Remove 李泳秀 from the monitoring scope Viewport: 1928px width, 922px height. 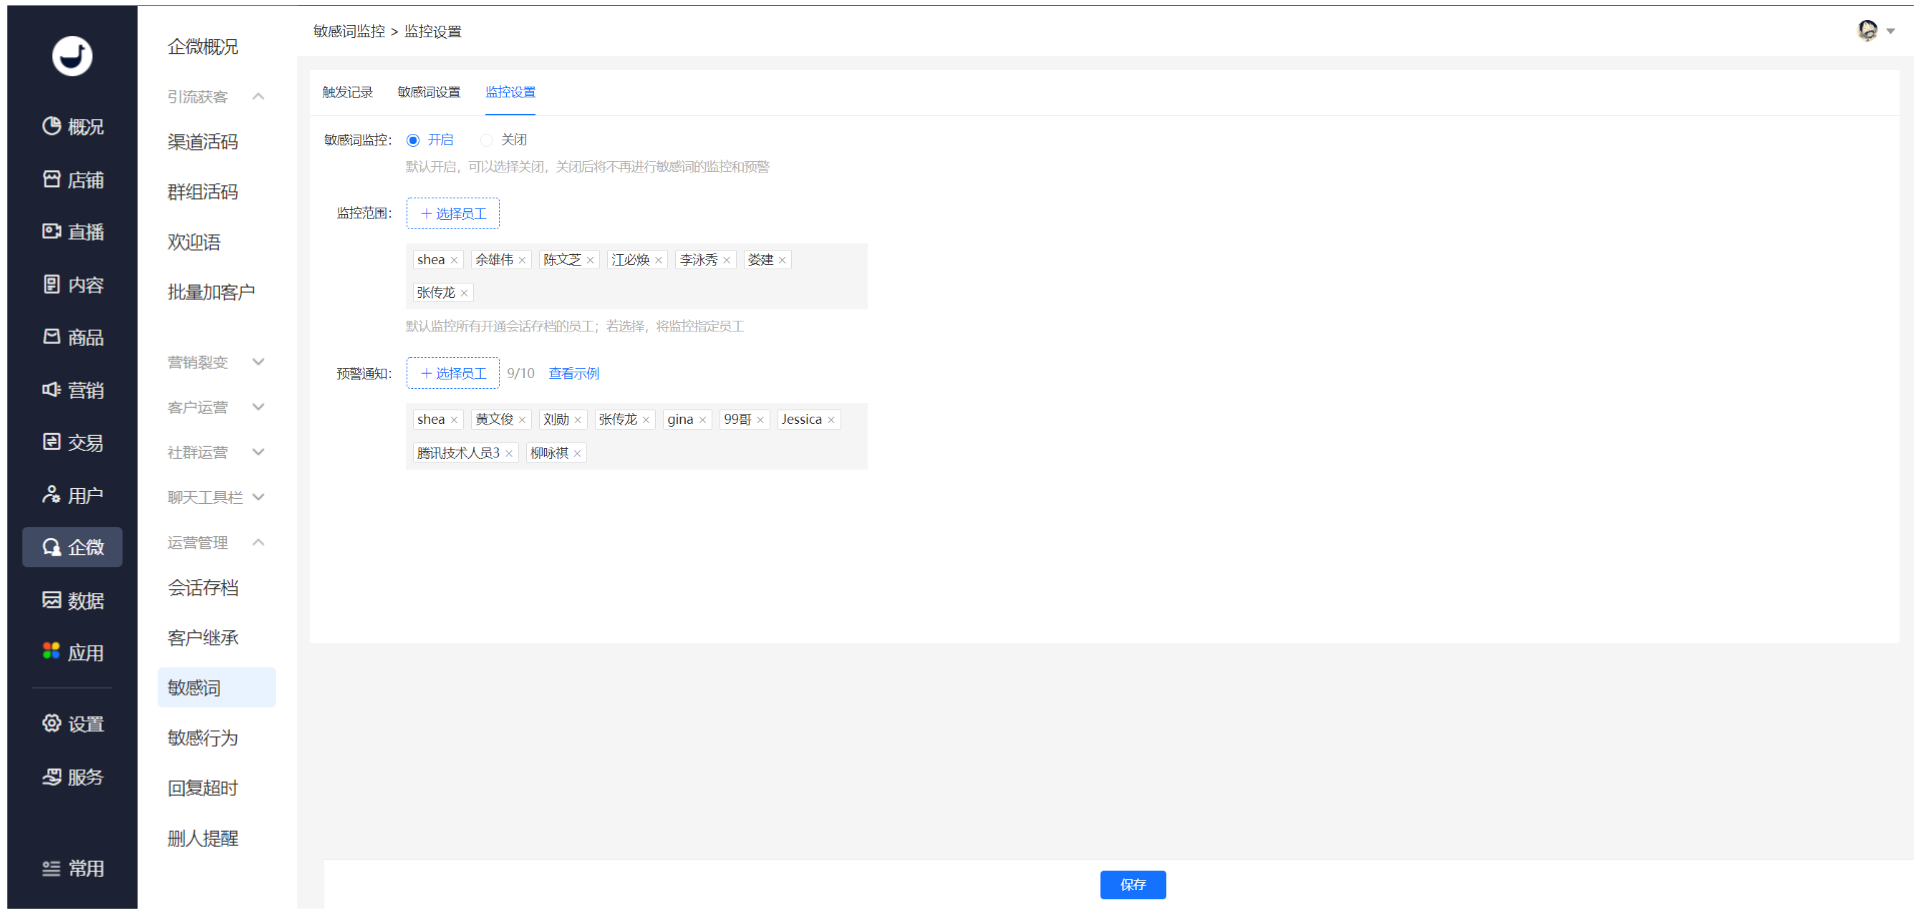pos(727,260)
